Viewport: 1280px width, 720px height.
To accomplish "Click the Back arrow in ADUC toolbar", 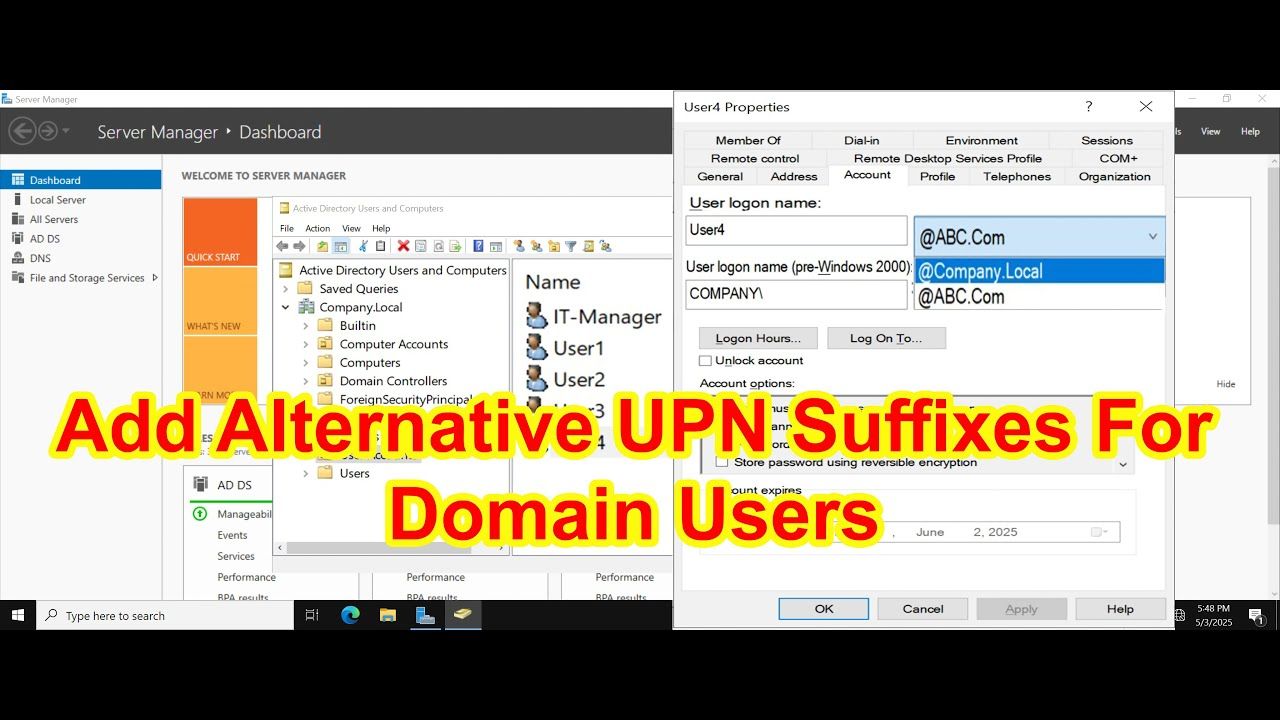I will [x=282, y=246].
